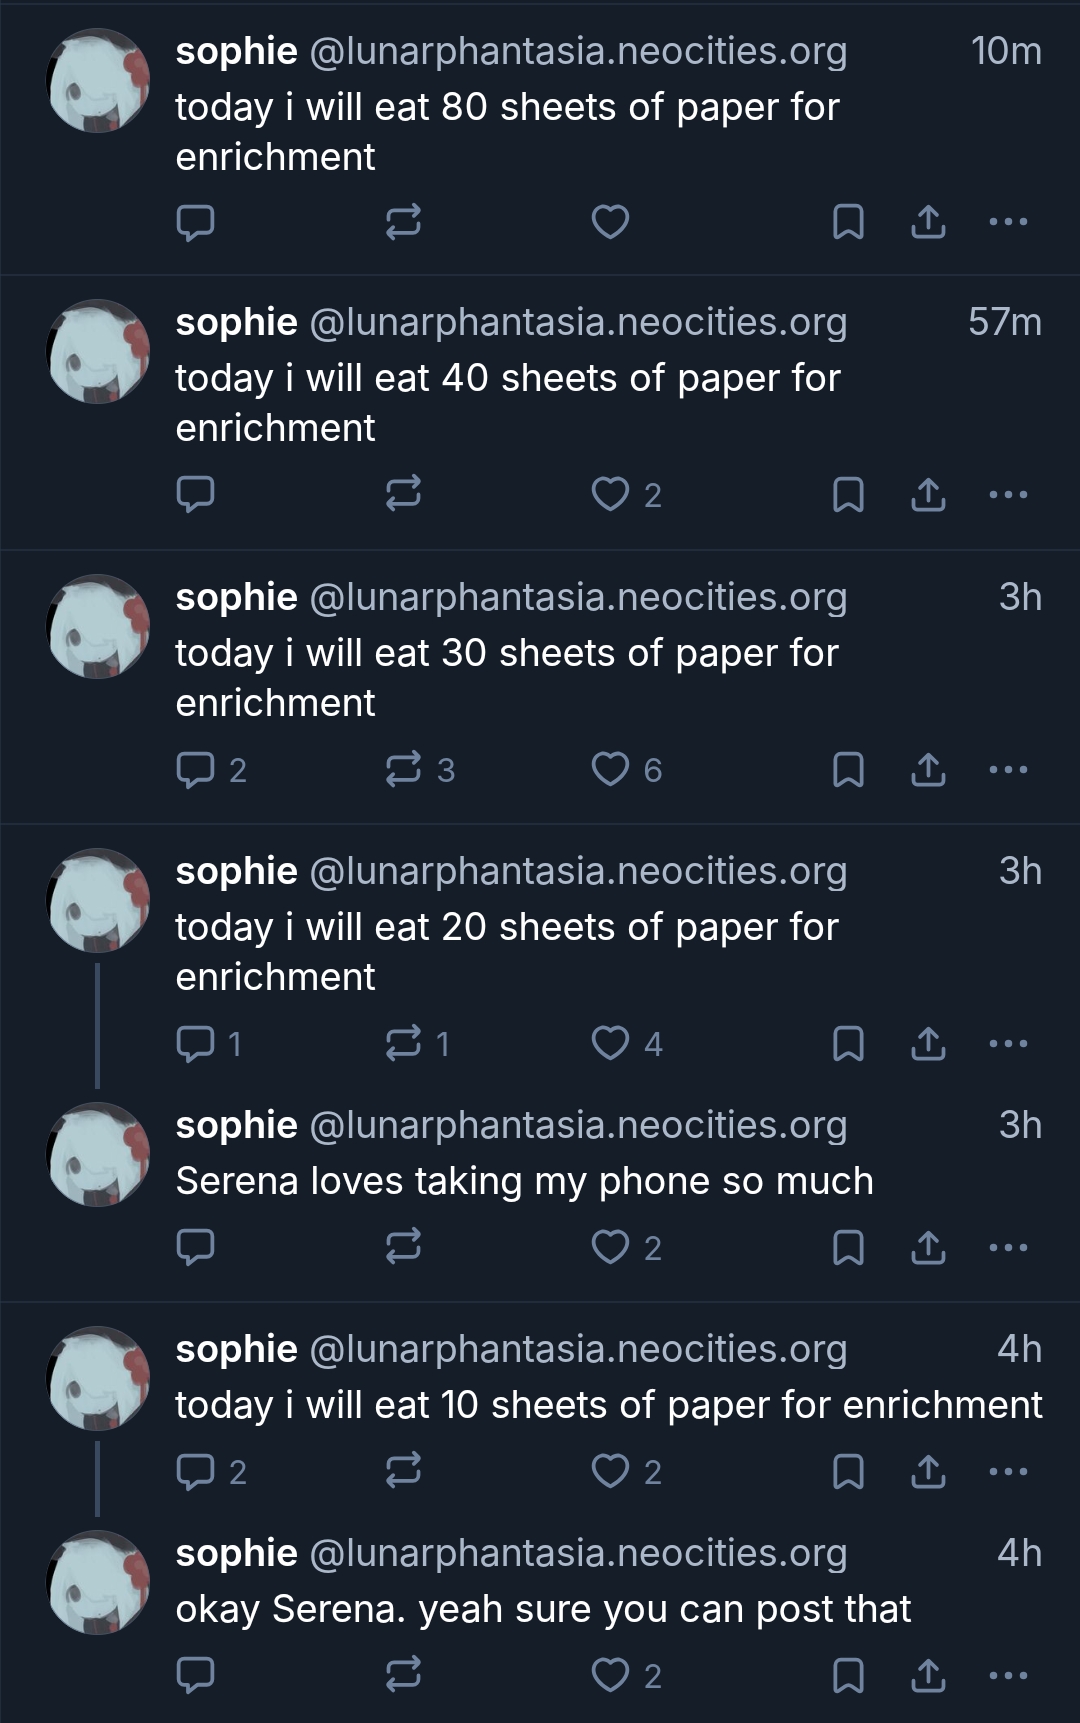
Task: Open the post "okay Serena. yeah sure you can post that"
Action: coord(543,1609)
